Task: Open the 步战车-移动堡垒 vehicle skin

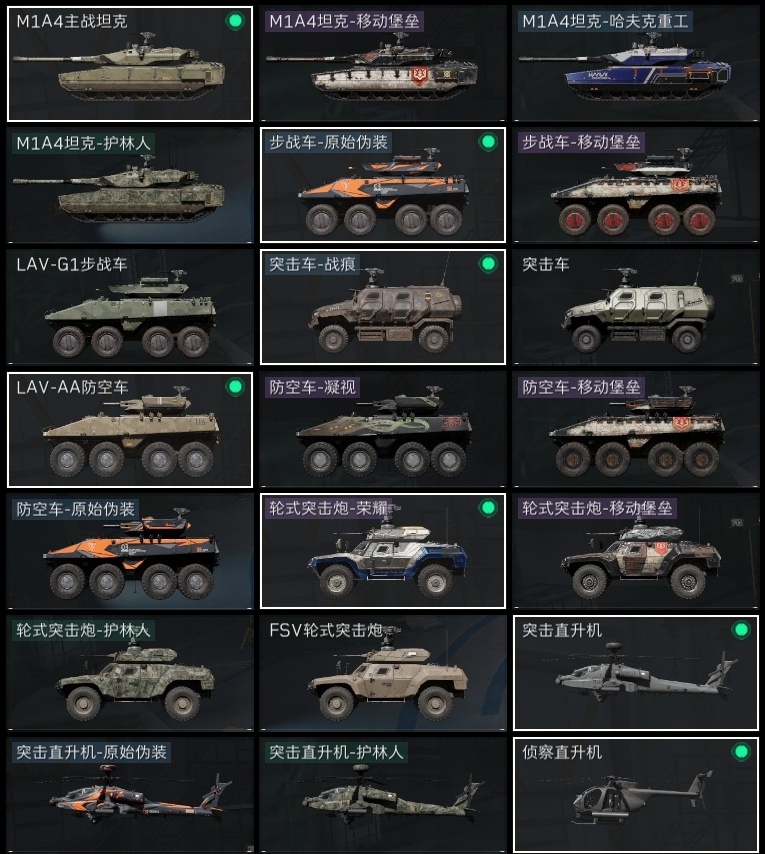Action: coord(635,185)
